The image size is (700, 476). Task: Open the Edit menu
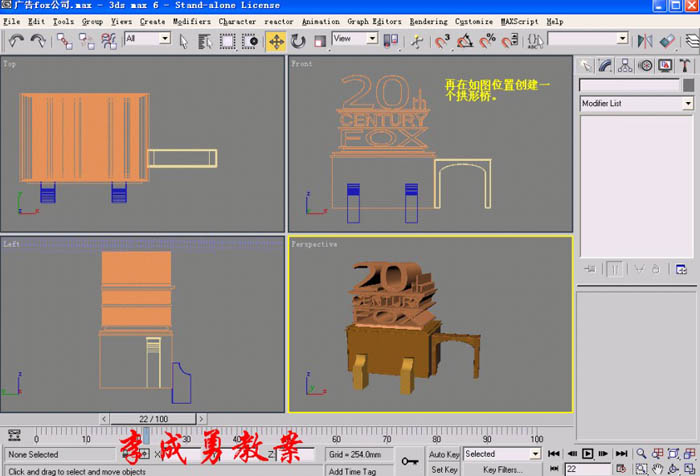coord(37,21)
